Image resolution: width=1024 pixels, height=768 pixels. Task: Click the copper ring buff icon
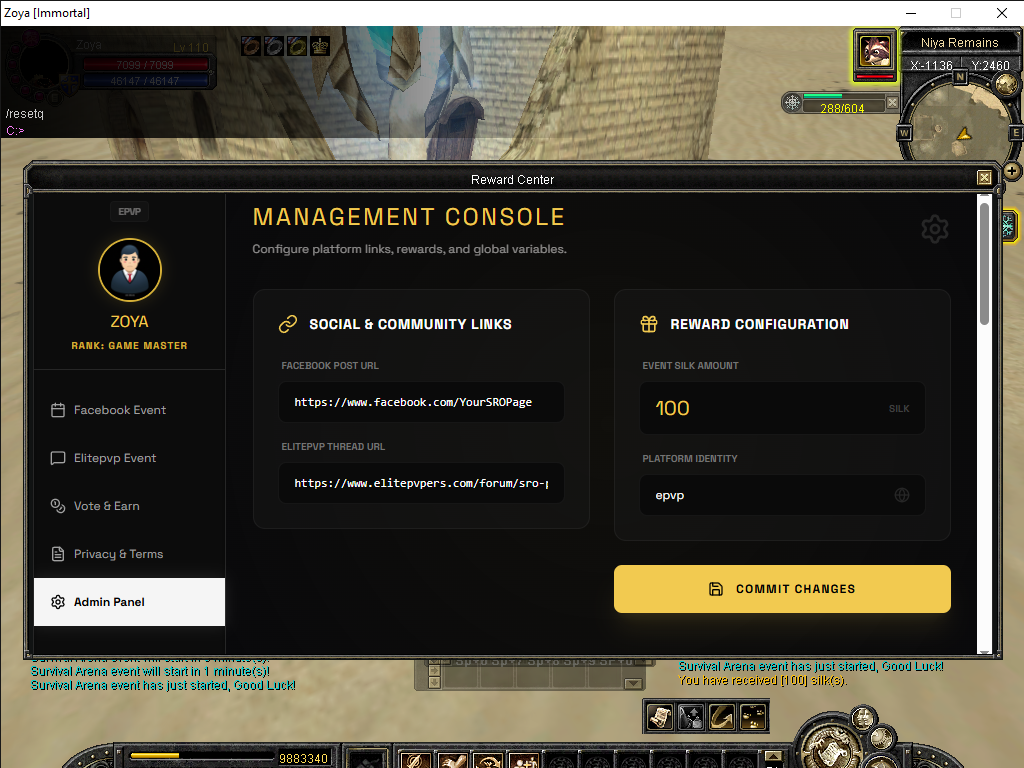pos(251,46)
